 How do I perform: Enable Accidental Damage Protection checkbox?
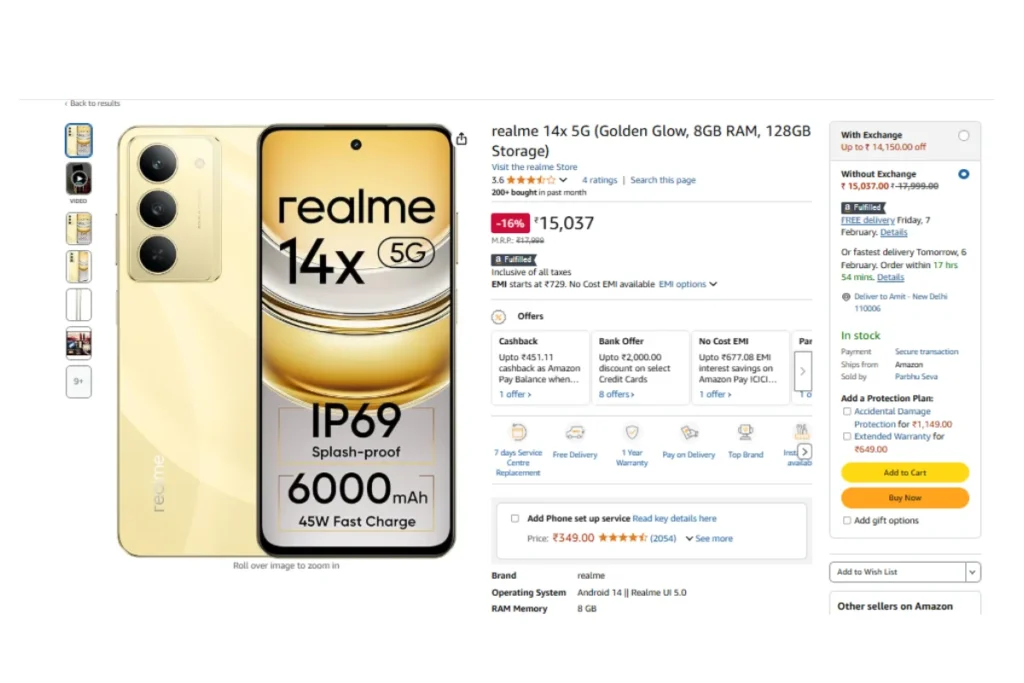[x=847, y=411]
